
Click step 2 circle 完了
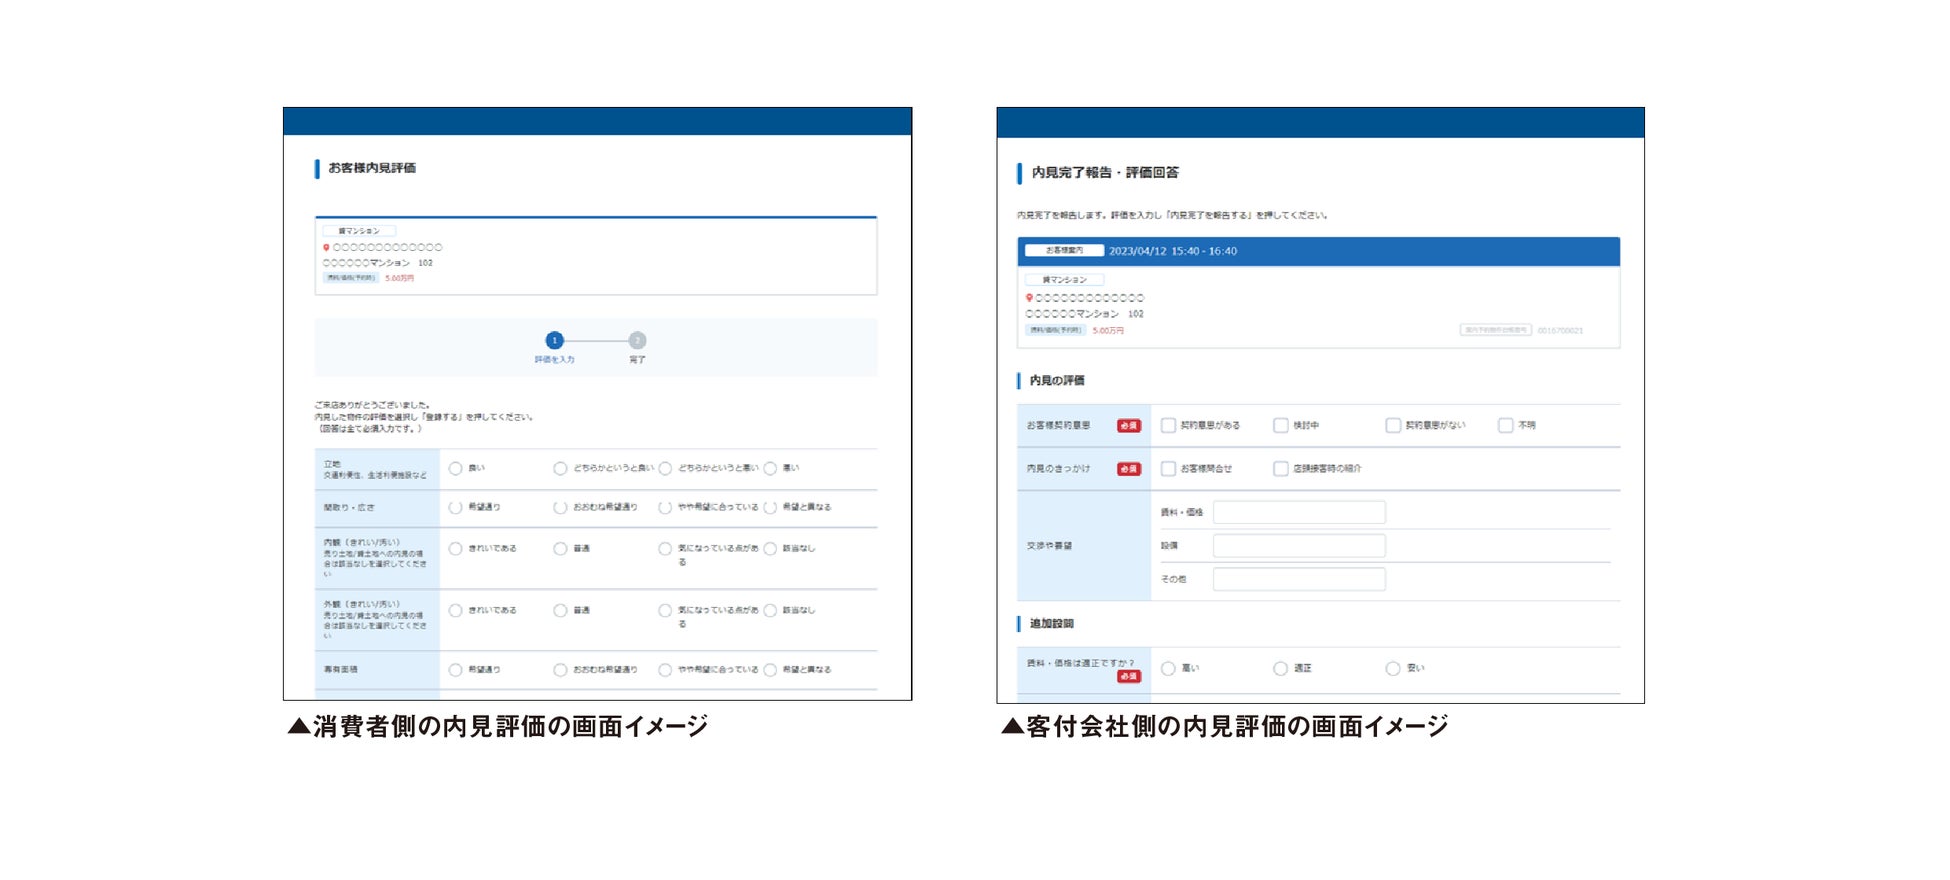[637, 340]
